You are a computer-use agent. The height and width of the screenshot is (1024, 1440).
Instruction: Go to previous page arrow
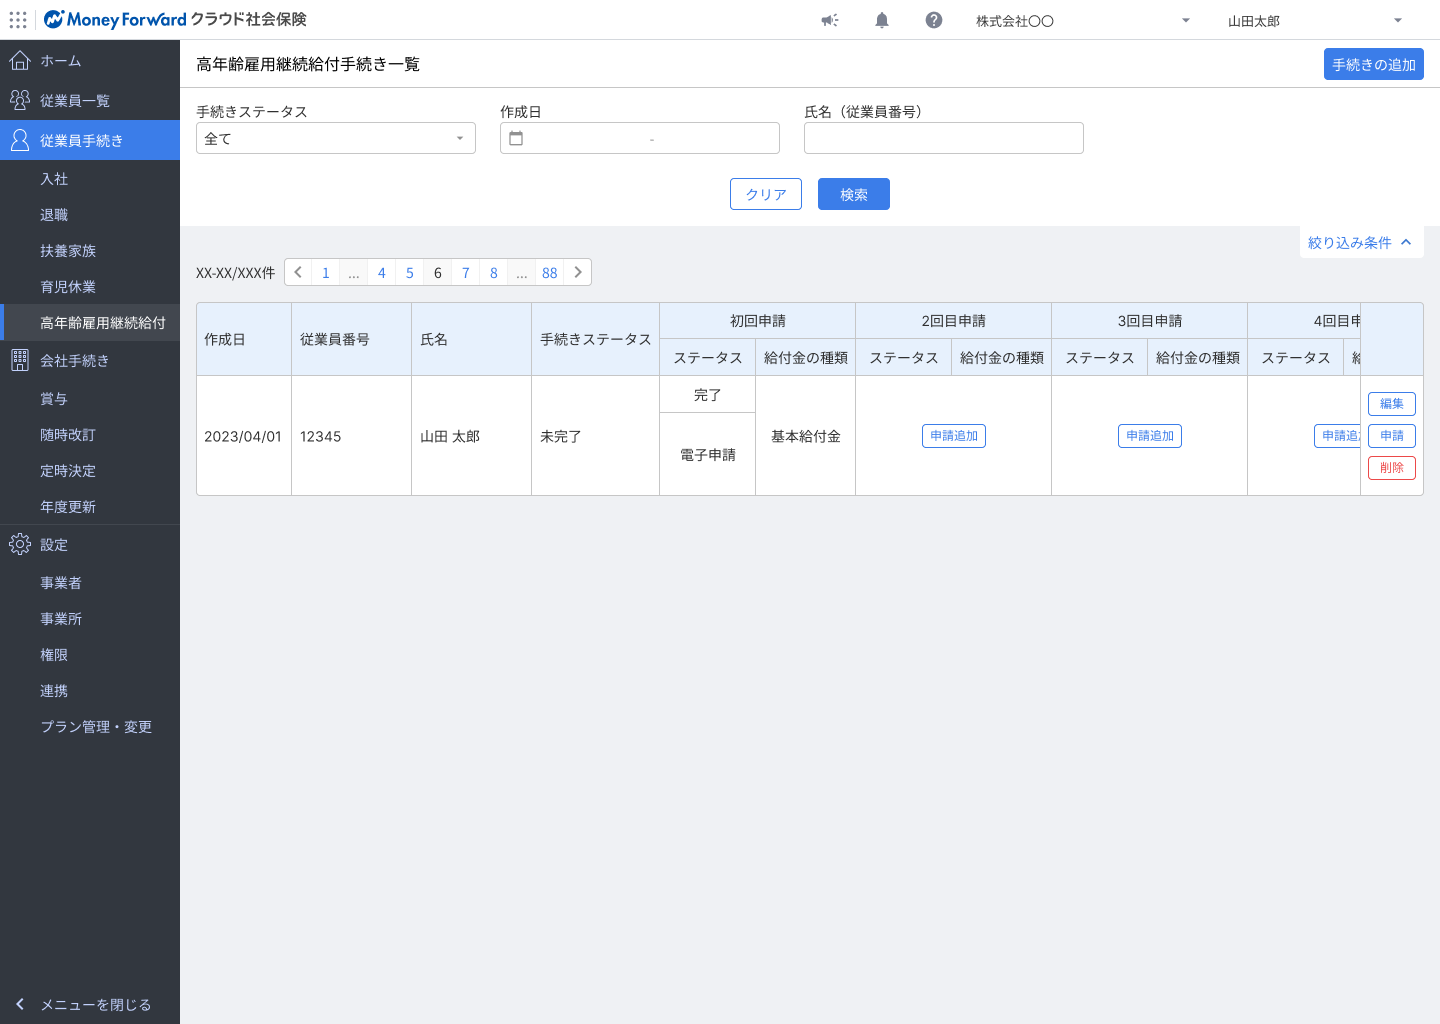point(298,272)
